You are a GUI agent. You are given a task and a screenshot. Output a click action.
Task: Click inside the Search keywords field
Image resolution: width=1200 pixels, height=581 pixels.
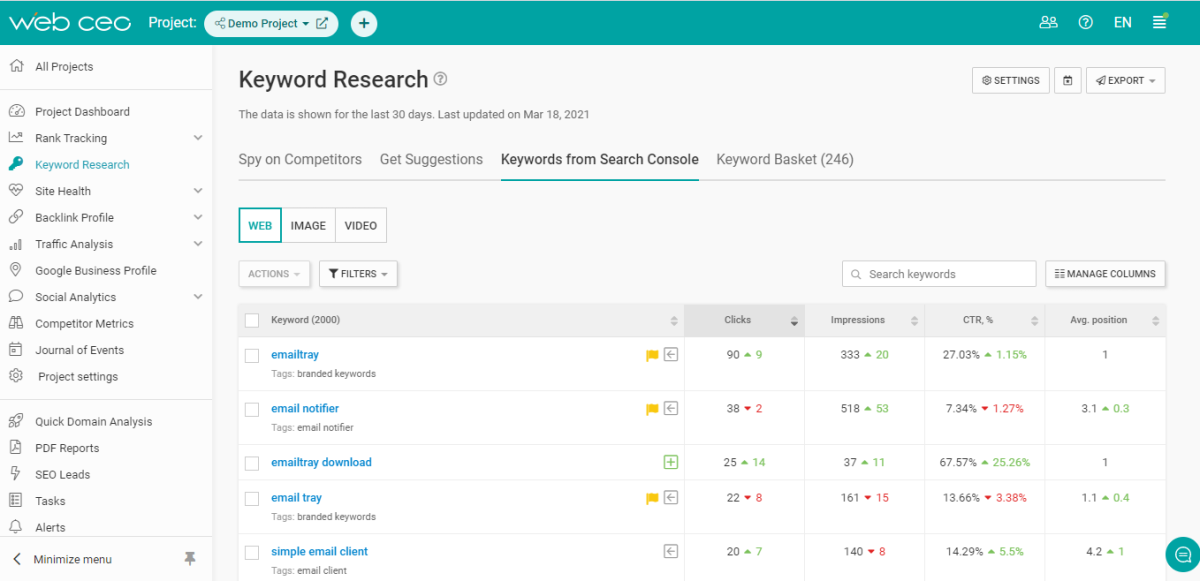pyautogui.click(x=938, y=273)
